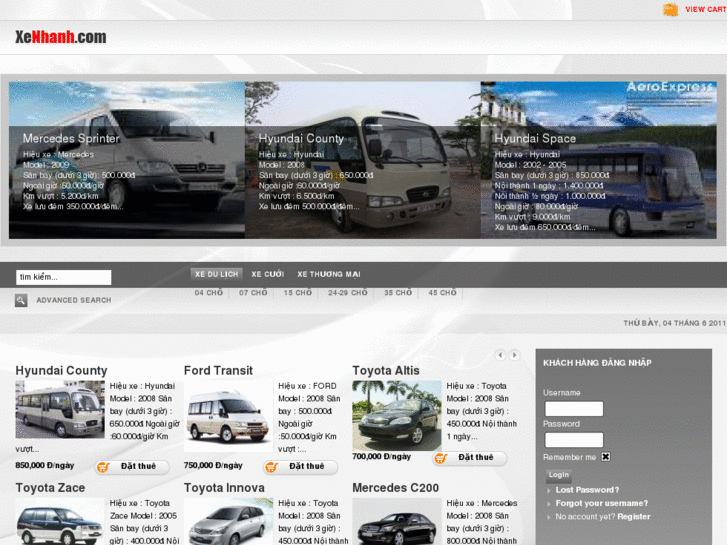Click the 750,000 Đ/ngày price text

pos(213,465)
